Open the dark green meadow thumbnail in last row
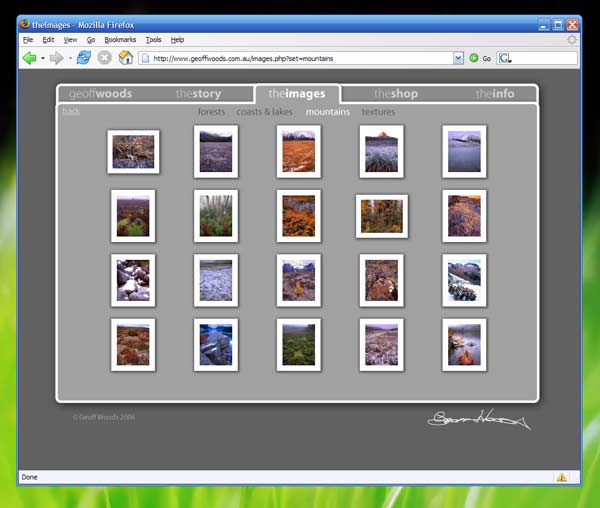The height and width of the screenshot is (508, 600). tap(298, 345)
